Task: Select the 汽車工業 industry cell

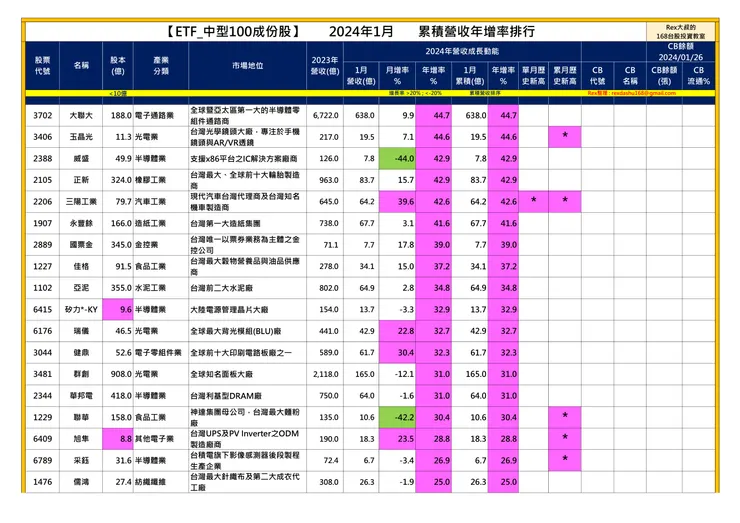Action: click(x=161, y=202)
